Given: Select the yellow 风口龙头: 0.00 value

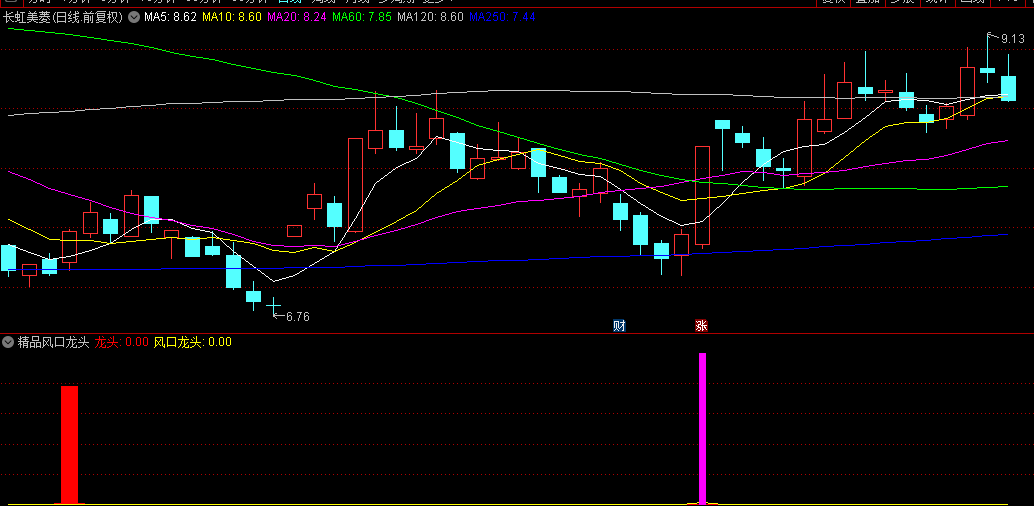Looking at the screenshot, I should 193,342.
